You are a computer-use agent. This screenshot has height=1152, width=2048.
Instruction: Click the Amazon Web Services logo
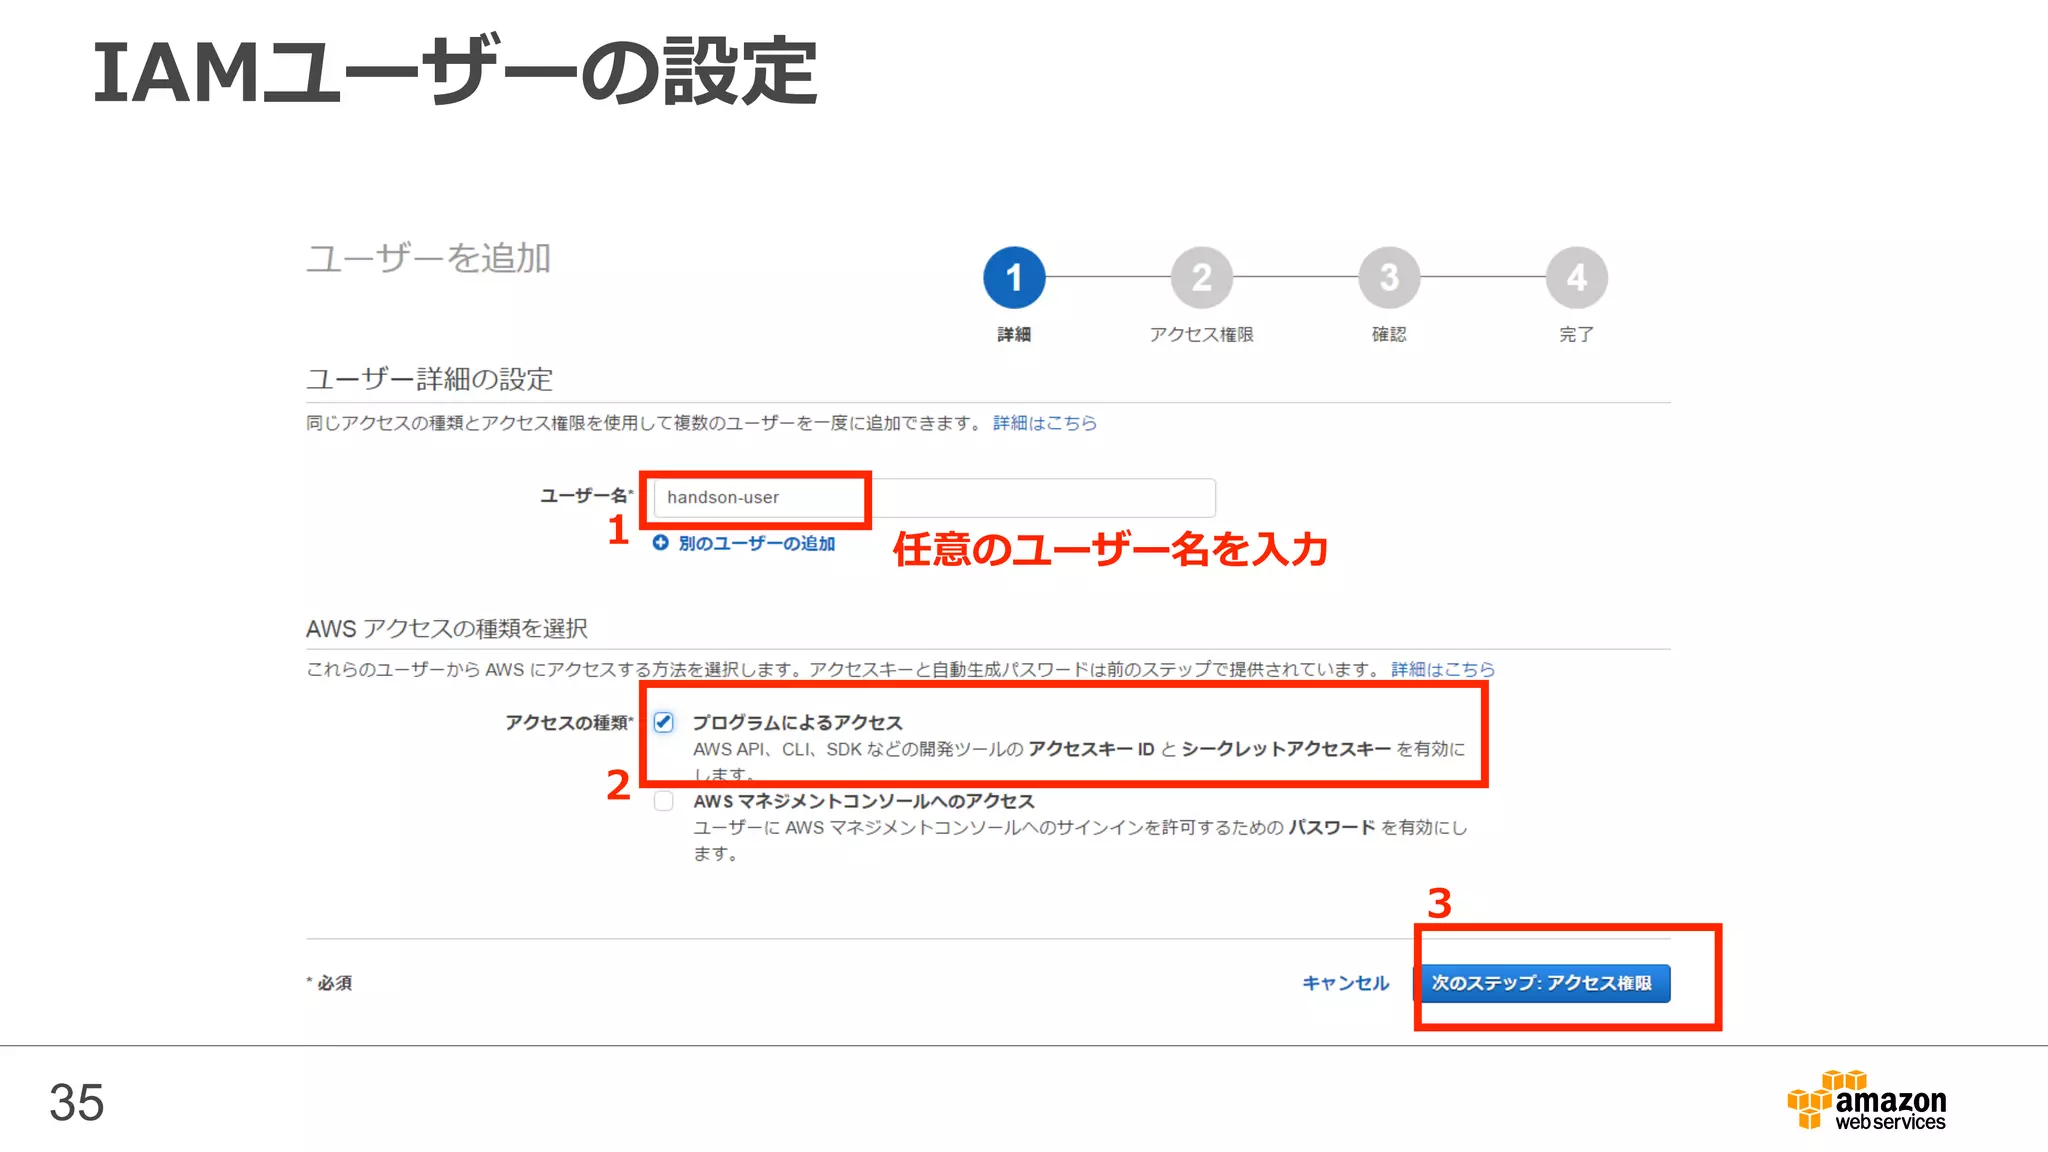tap(1867, 1100)
